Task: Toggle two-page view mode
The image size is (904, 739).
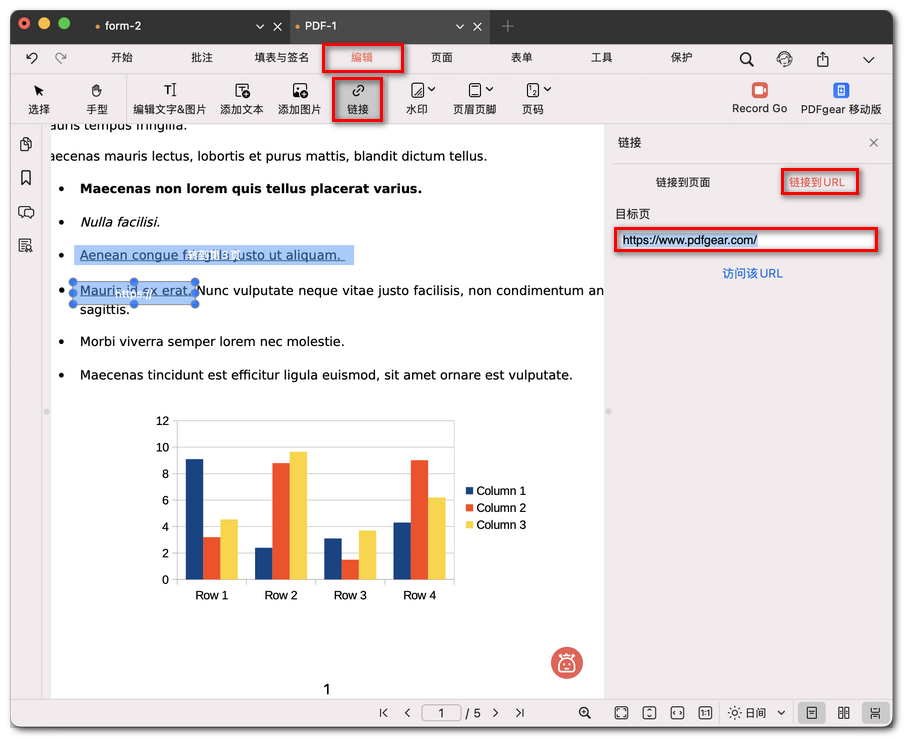Action: point(844,713)
